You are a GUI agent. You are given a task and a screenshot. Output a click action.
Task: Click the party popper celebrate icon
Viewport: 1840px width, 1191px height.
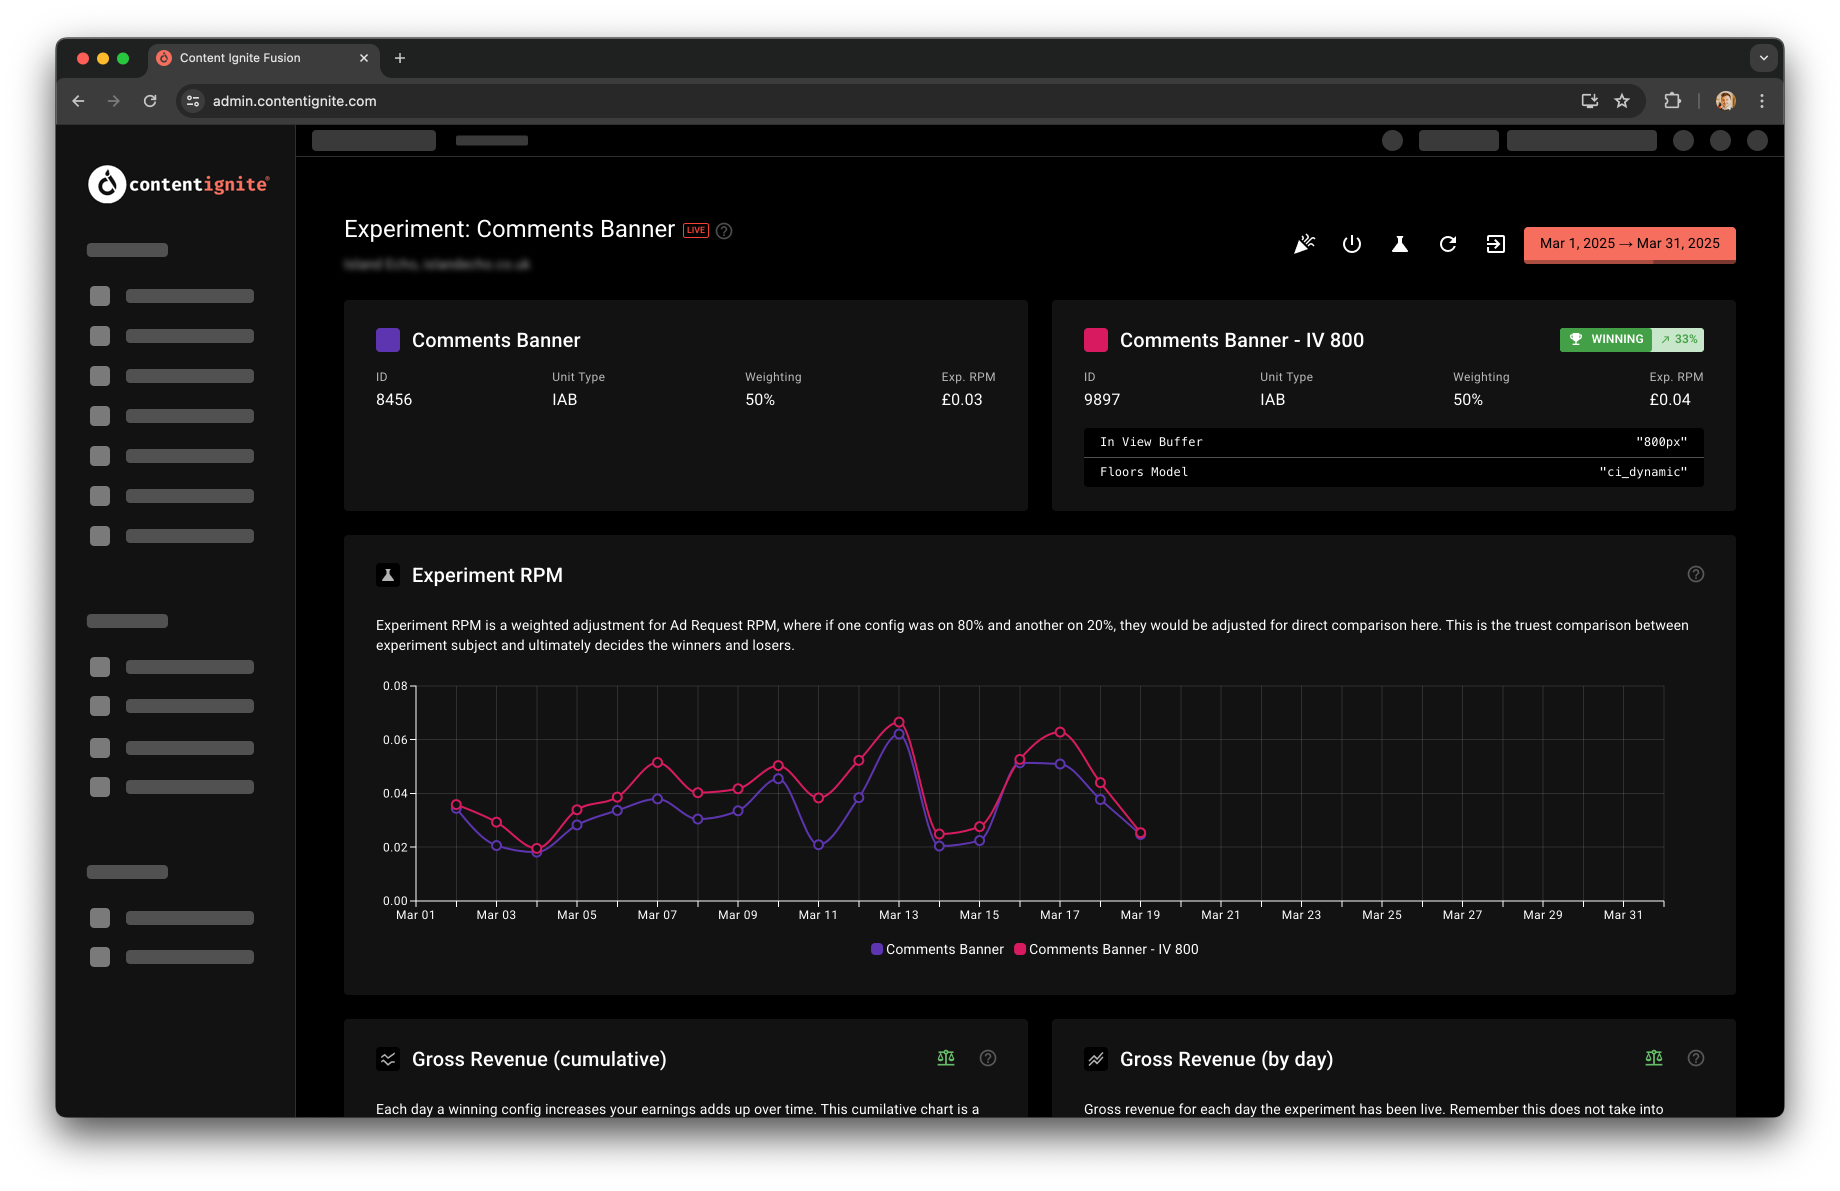(1304, 244)
